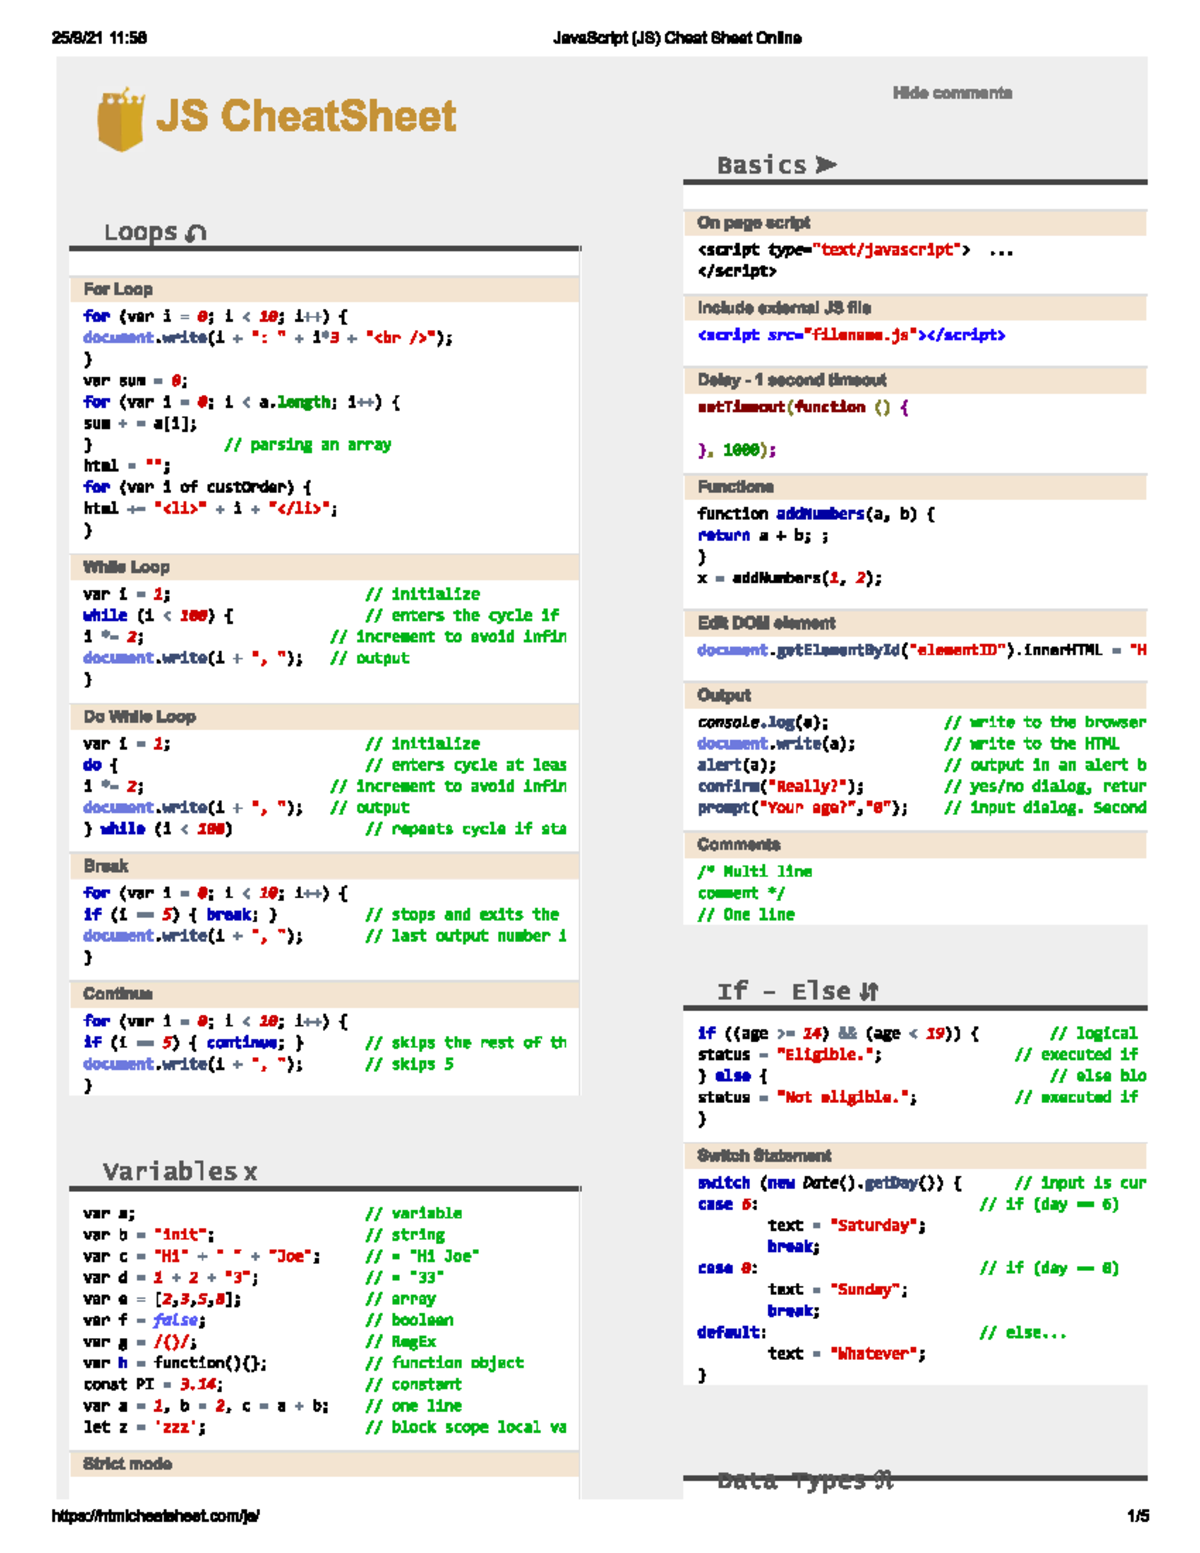The image size is (1200, 1553).
Task: Click the "// skips 5" comment
Action: tap(410, 1064)
